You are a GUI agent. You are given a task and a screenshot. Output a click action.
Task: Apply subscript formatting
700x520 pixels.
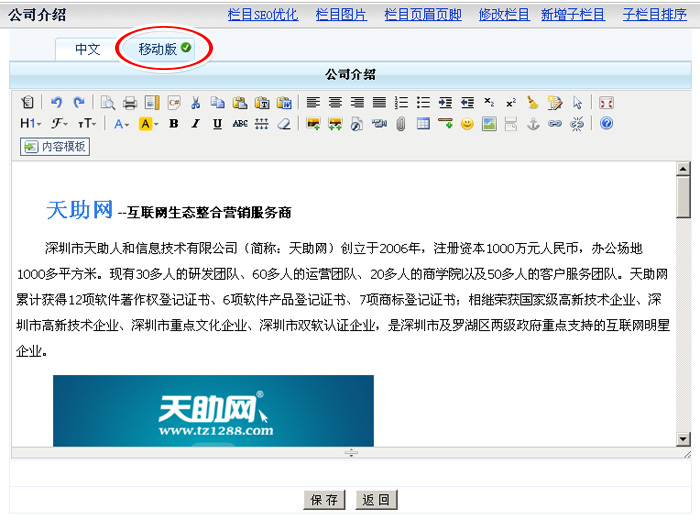[x=489, y=103]
